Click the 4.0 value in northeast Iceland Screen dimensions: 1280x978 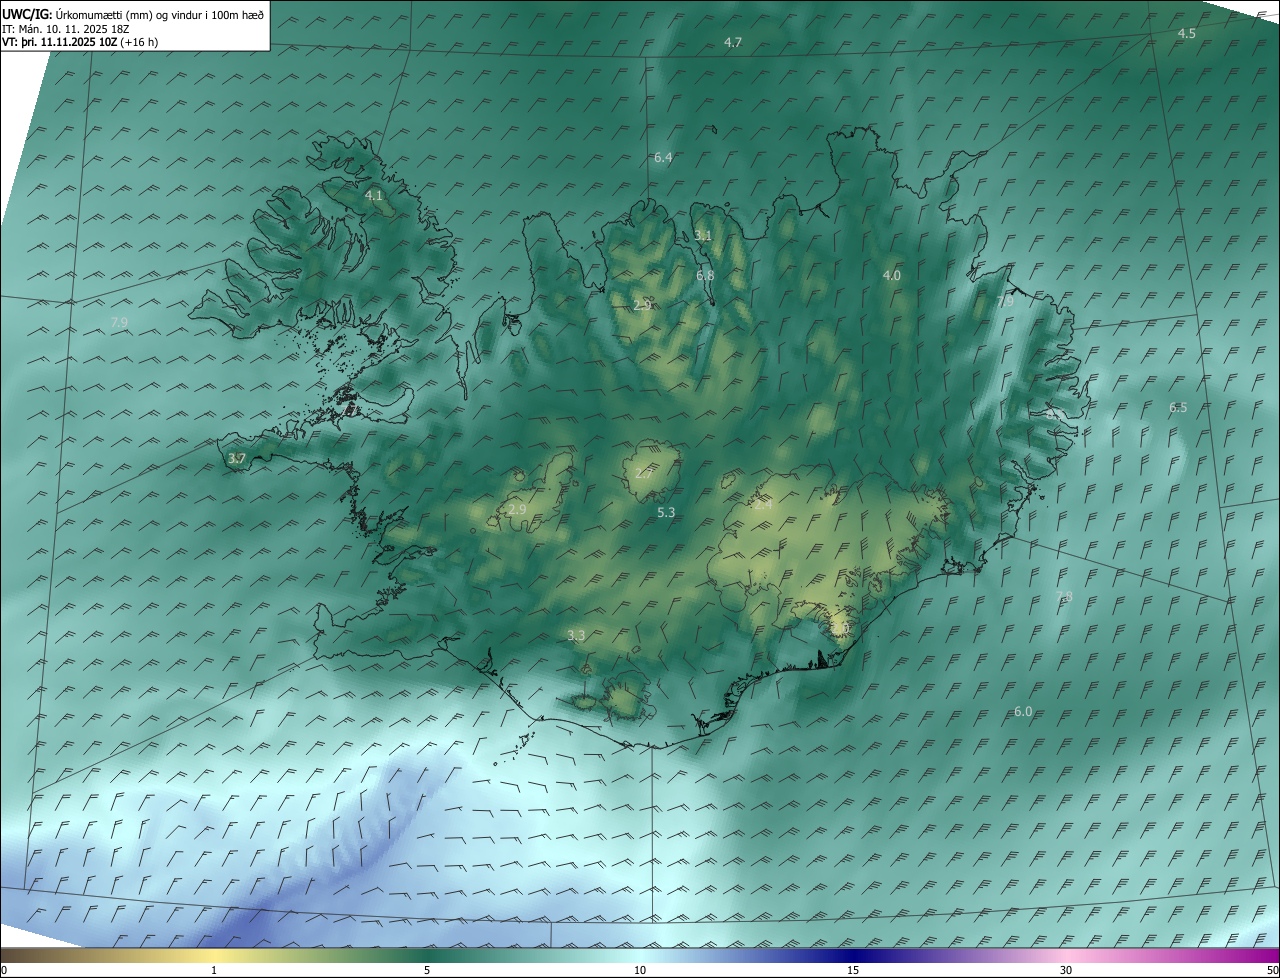click(x=891, y=275)
